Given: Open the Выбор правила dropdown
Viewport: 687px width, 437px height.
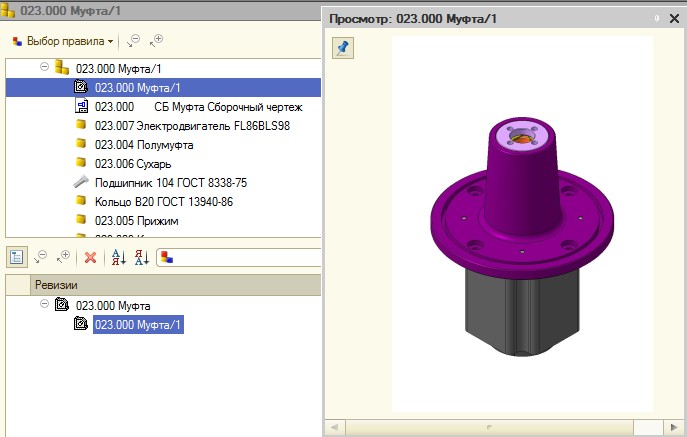Looking at the screenshot, I should (62, 41).
